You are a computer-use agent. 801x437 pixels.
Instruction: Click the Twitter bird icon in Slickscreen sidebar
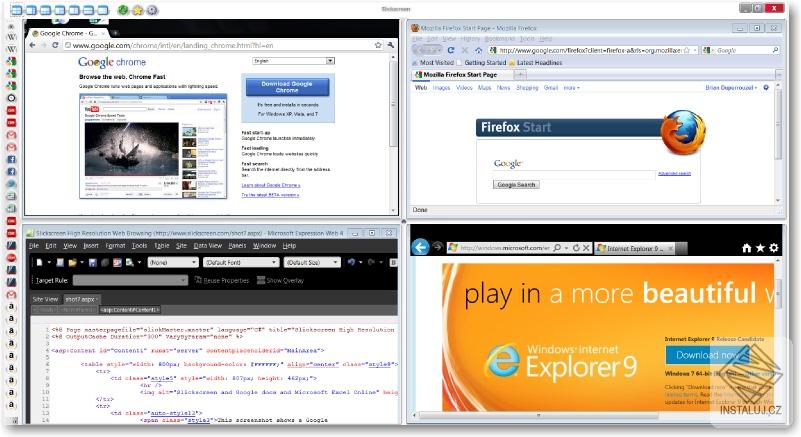11,184
